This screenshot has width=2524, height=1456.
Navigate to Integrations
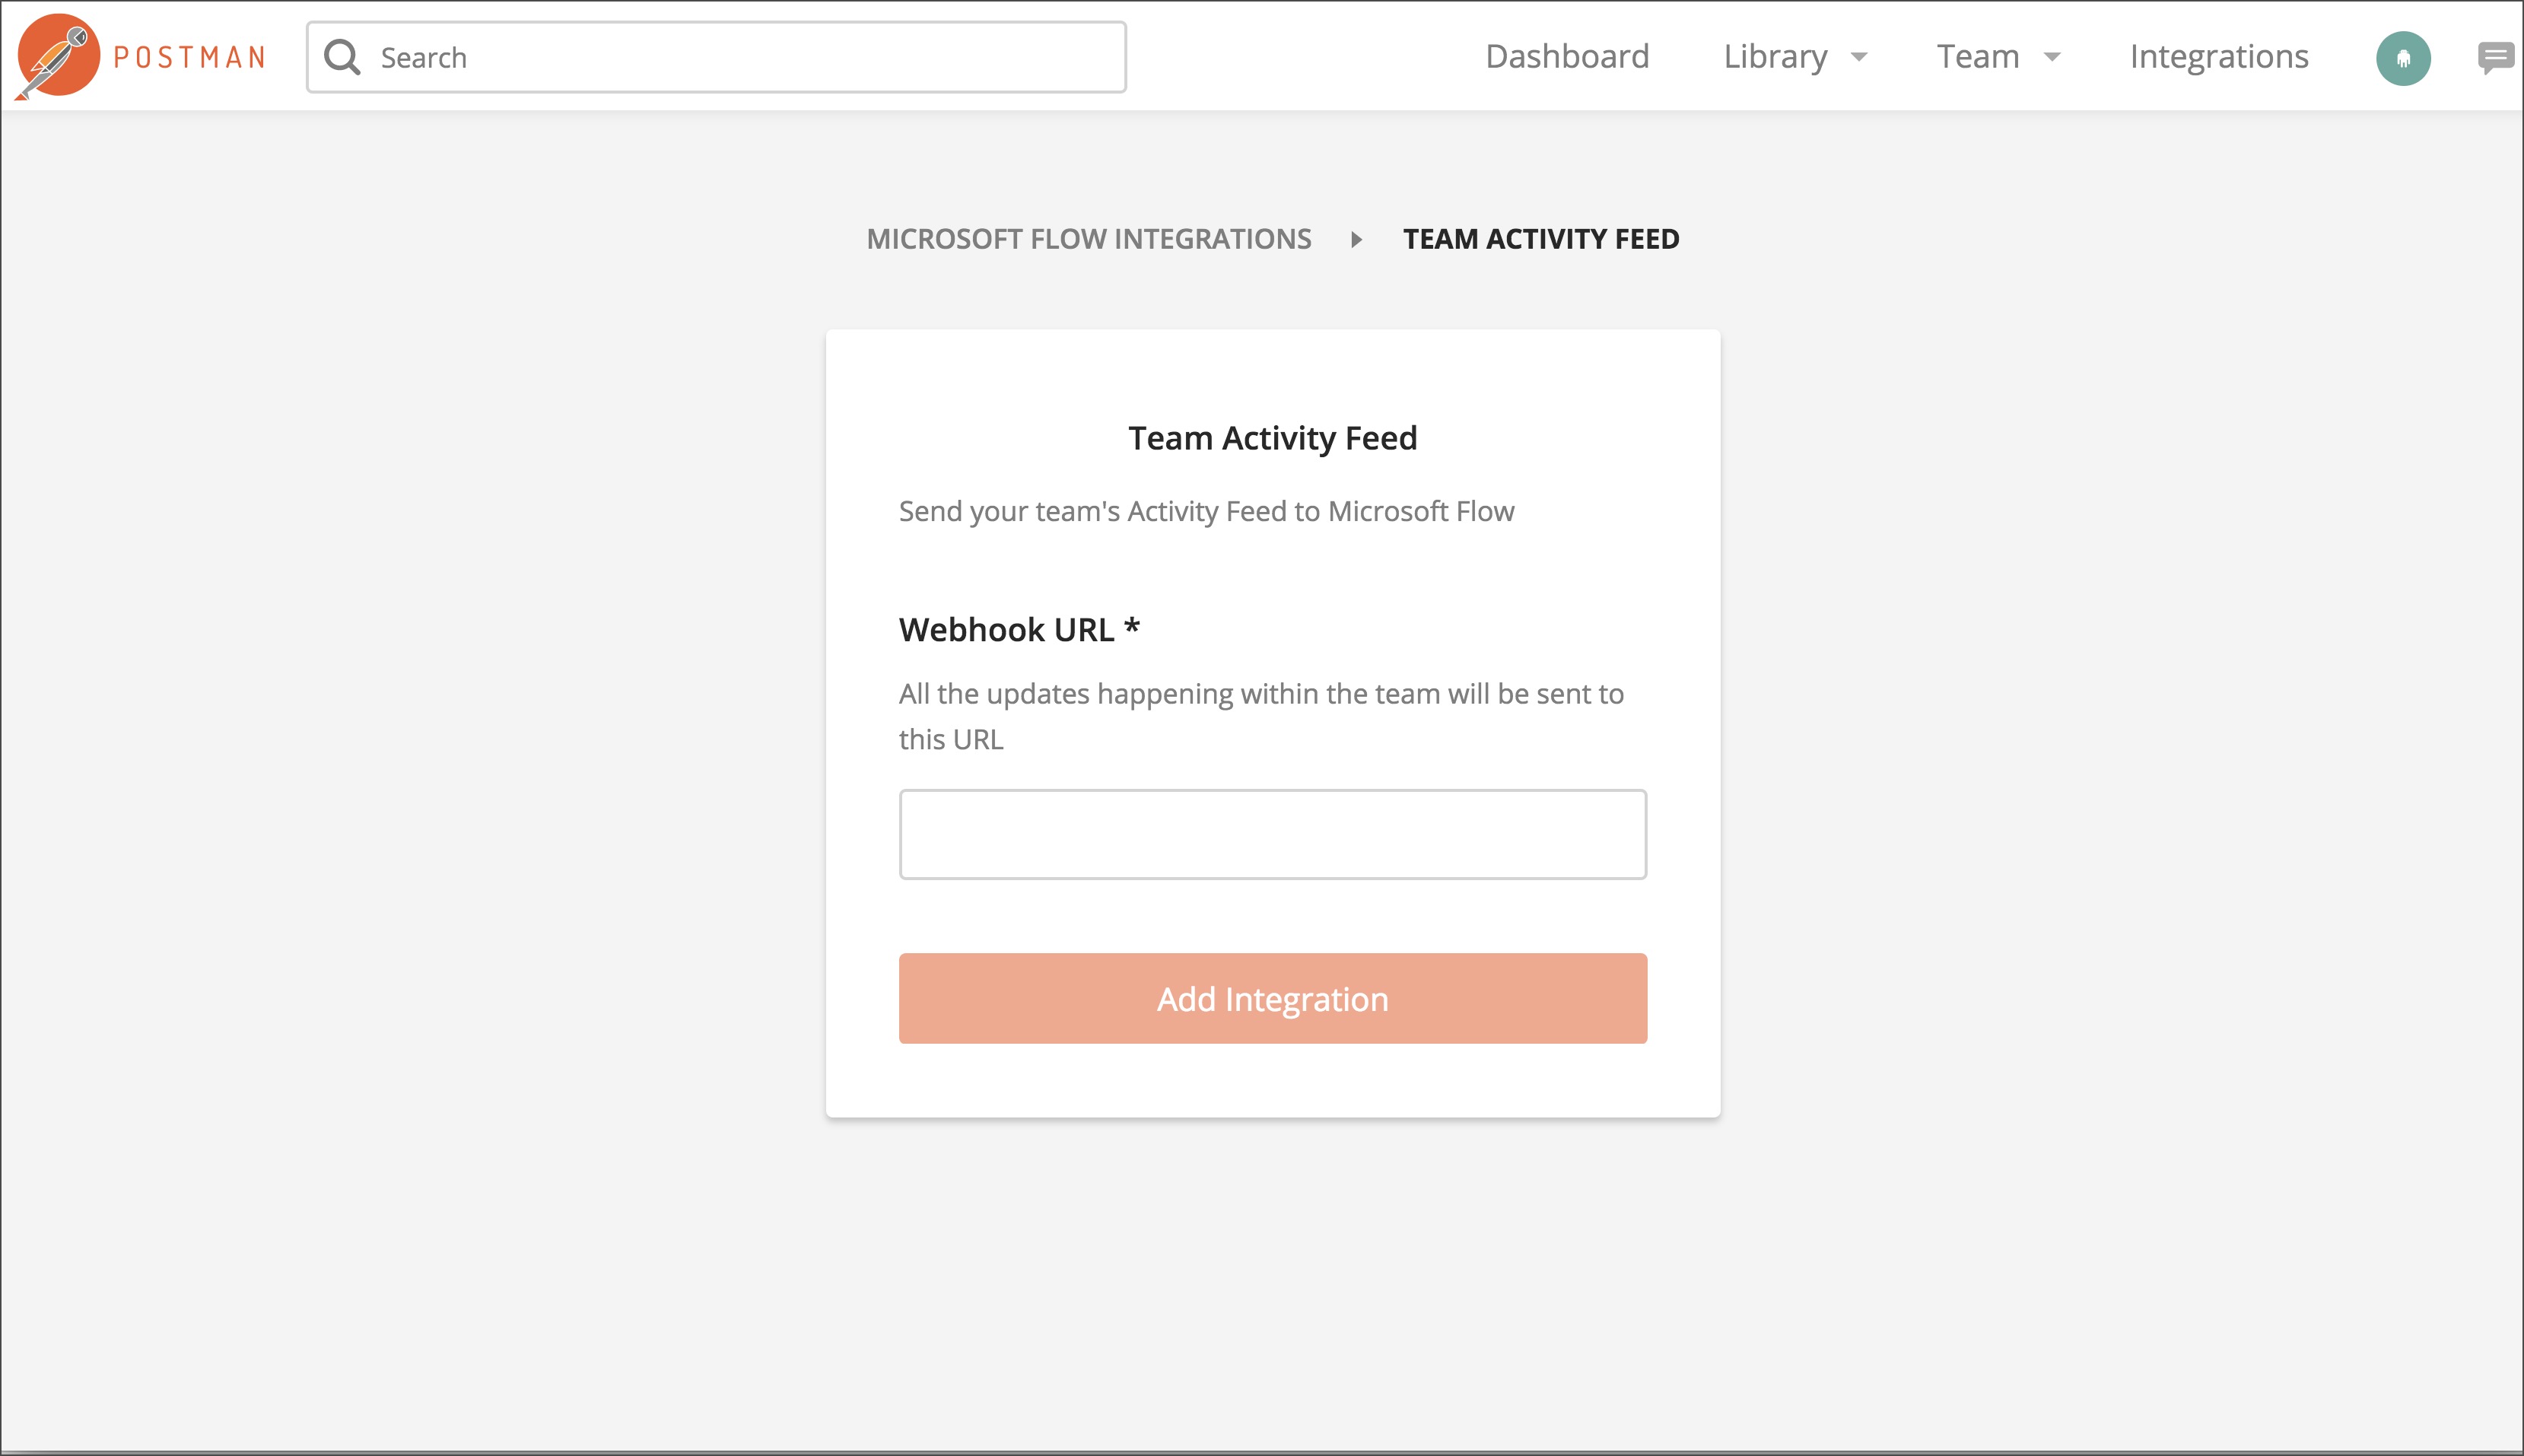(x=2219, y=56)
